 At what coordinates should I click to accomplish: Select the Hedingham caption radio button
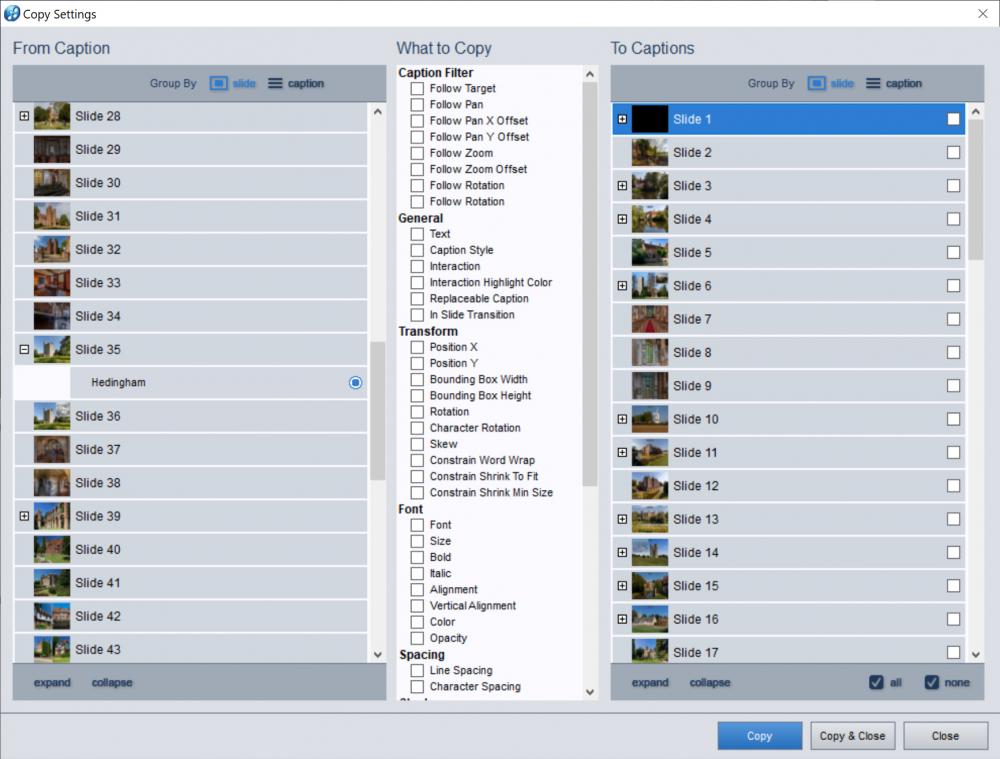[x=355, y=382]
